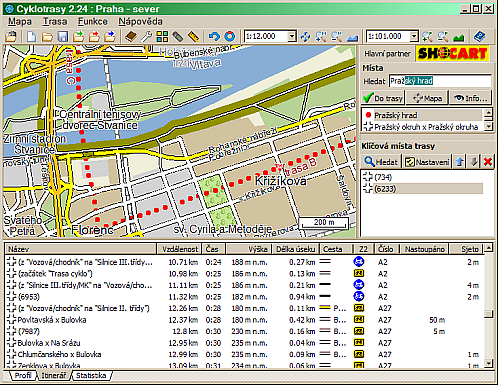Select the Bulovka x Na Srázu row
Image resolution: width=498 pixels, height=385 pixels.
click(x=244, y=343)
